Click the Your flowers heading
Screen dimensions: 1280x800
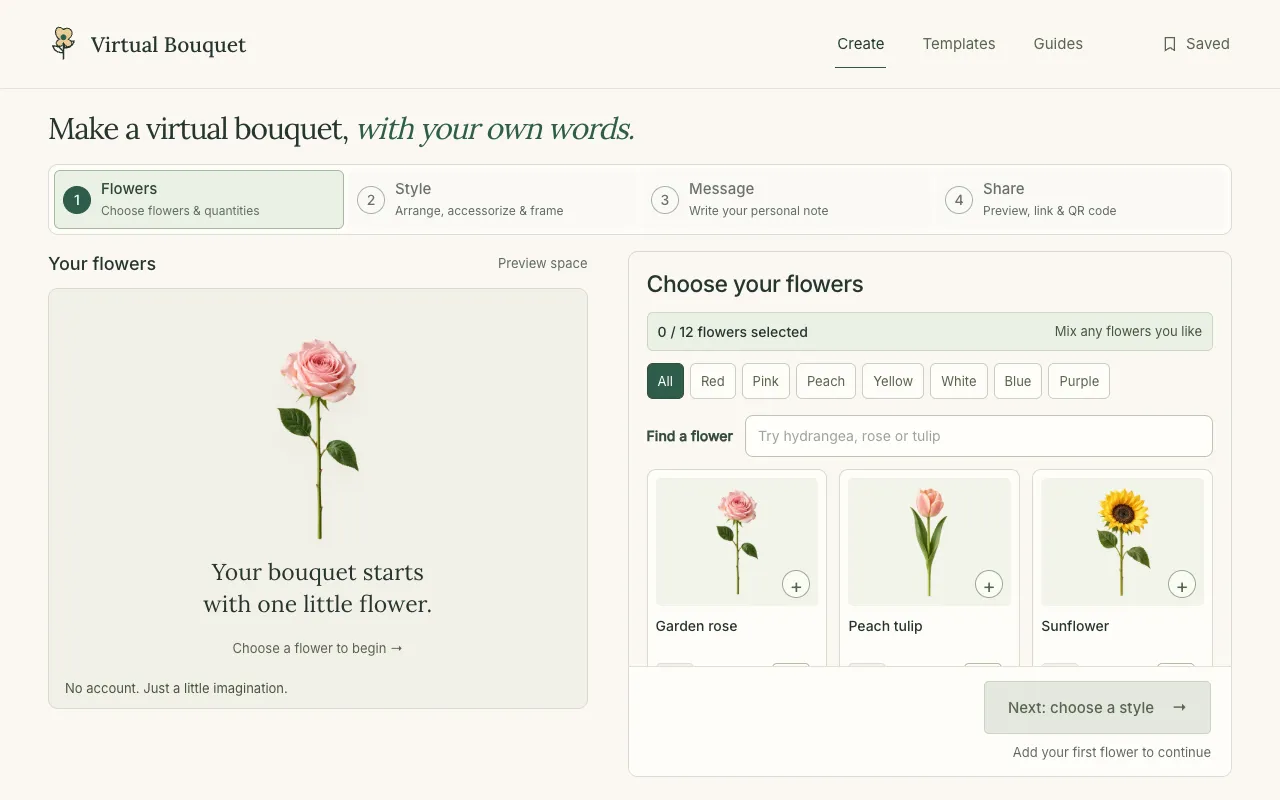click(x=102, y=264)
